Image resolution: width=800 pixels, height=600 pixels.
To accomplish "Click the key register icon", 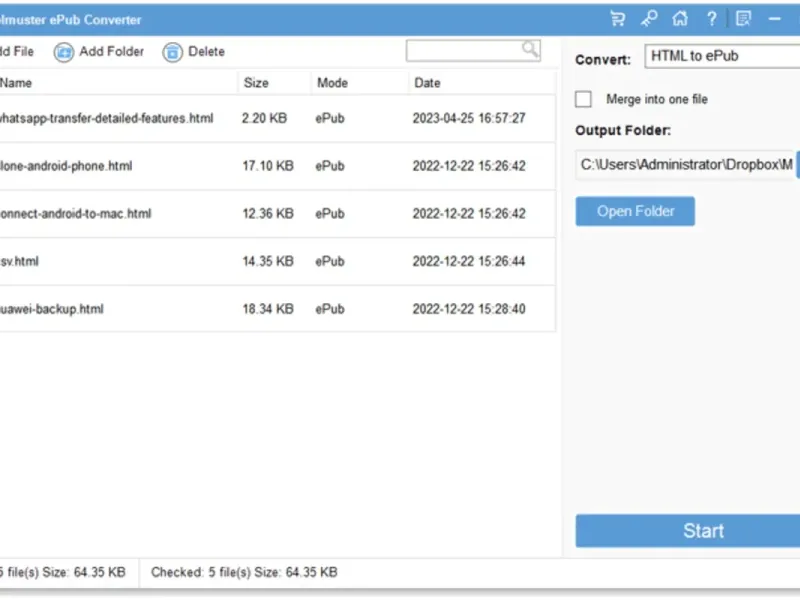I will click(649, 19).
